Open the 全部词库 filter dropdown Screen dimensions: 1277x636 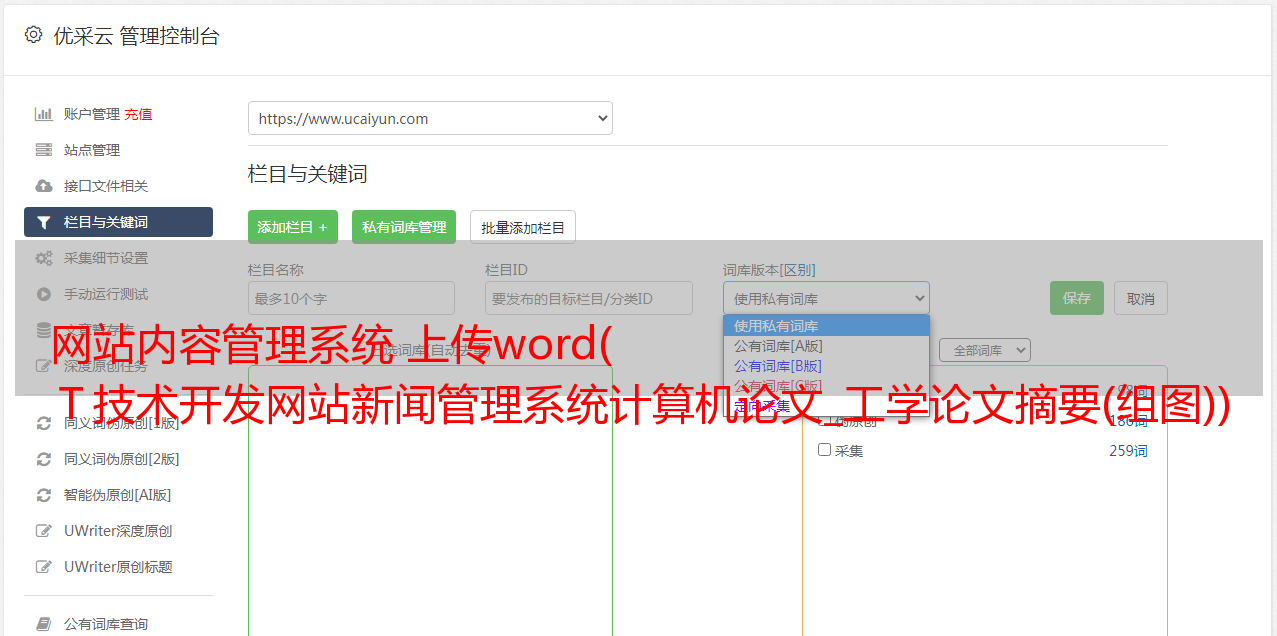[x=985, y=350]
